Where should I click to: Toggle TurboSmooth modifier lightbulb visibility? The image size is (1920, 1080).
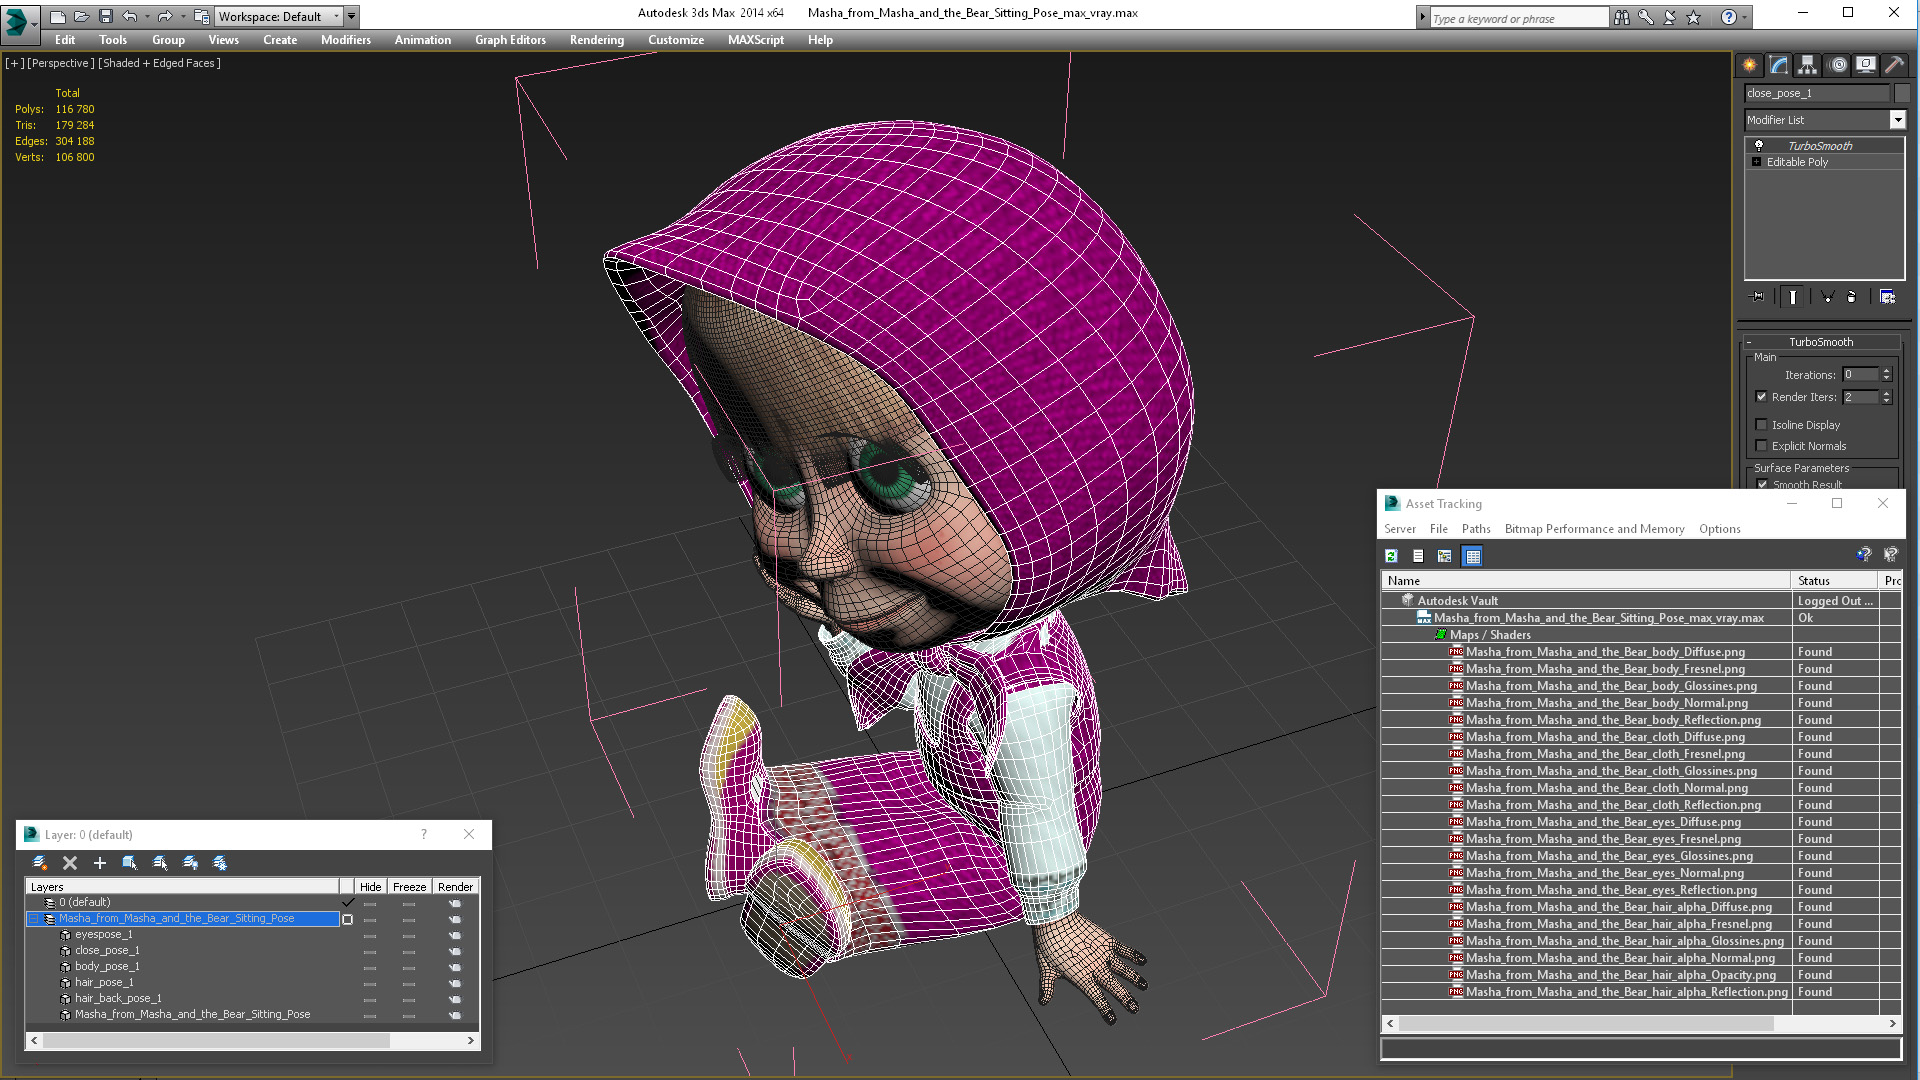point(1759,146)
